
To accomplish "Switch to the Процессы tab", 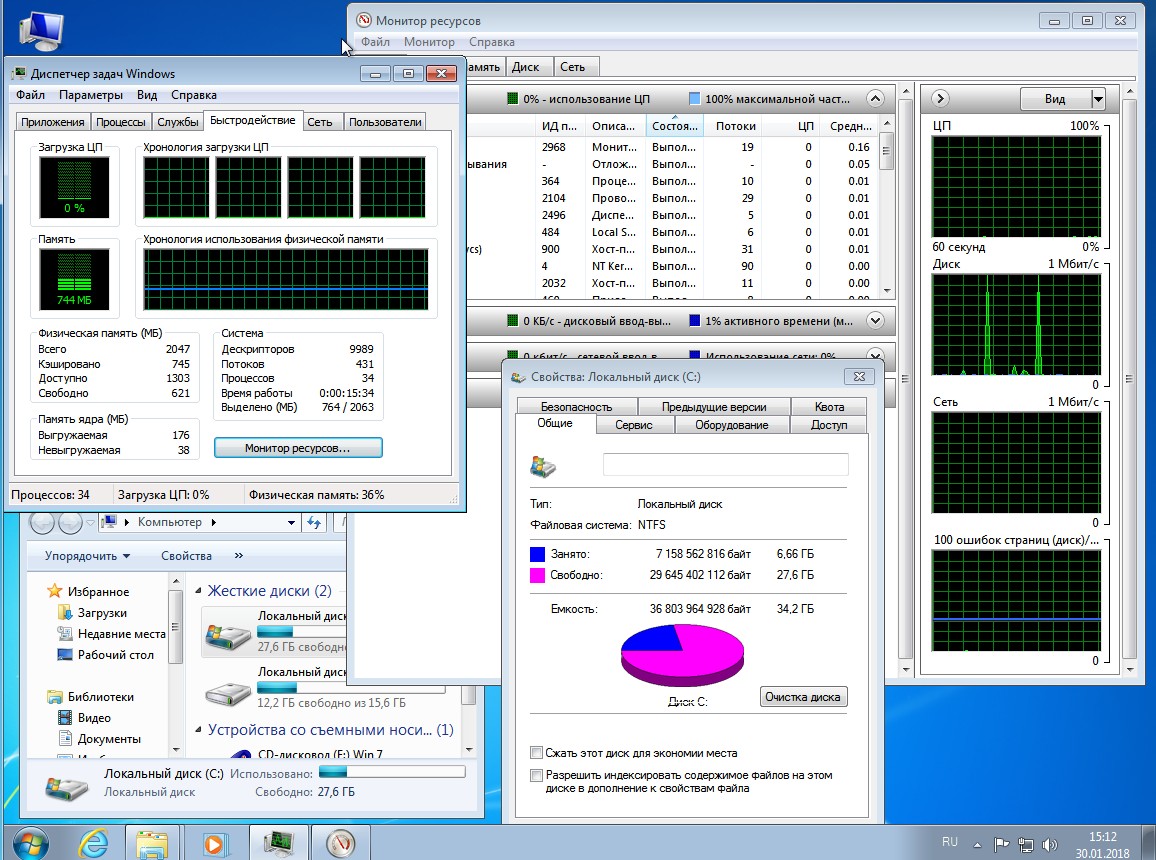I will coord(120,122).
